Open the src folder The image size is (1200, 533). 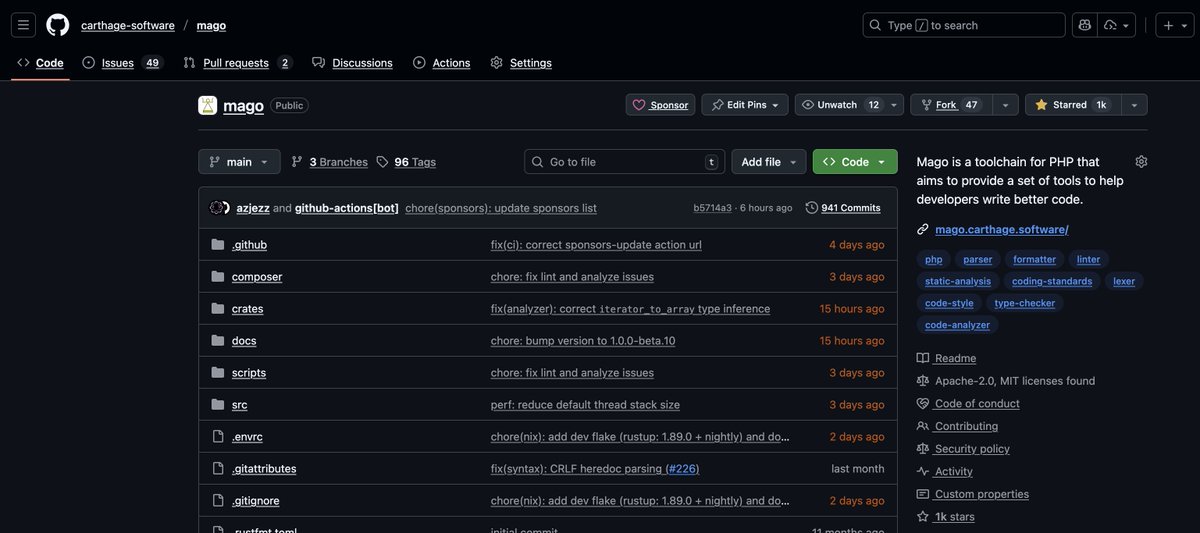(x=240, y=405)
